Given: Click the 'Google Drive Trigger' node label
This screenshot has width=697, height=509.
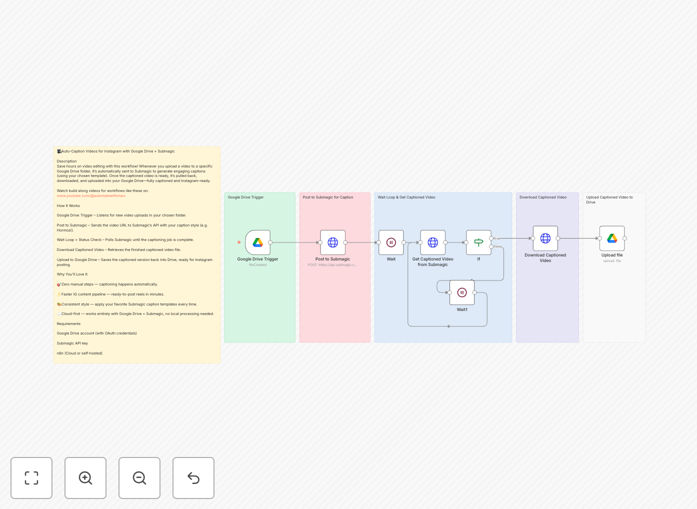Looking at the screenshot, I should click(258, 259).
